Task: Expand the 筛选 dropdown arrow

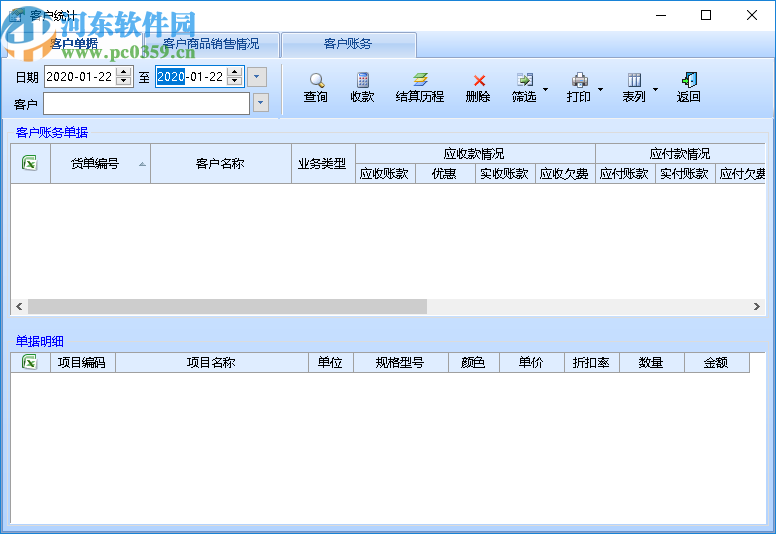Action: coord(545,90)
